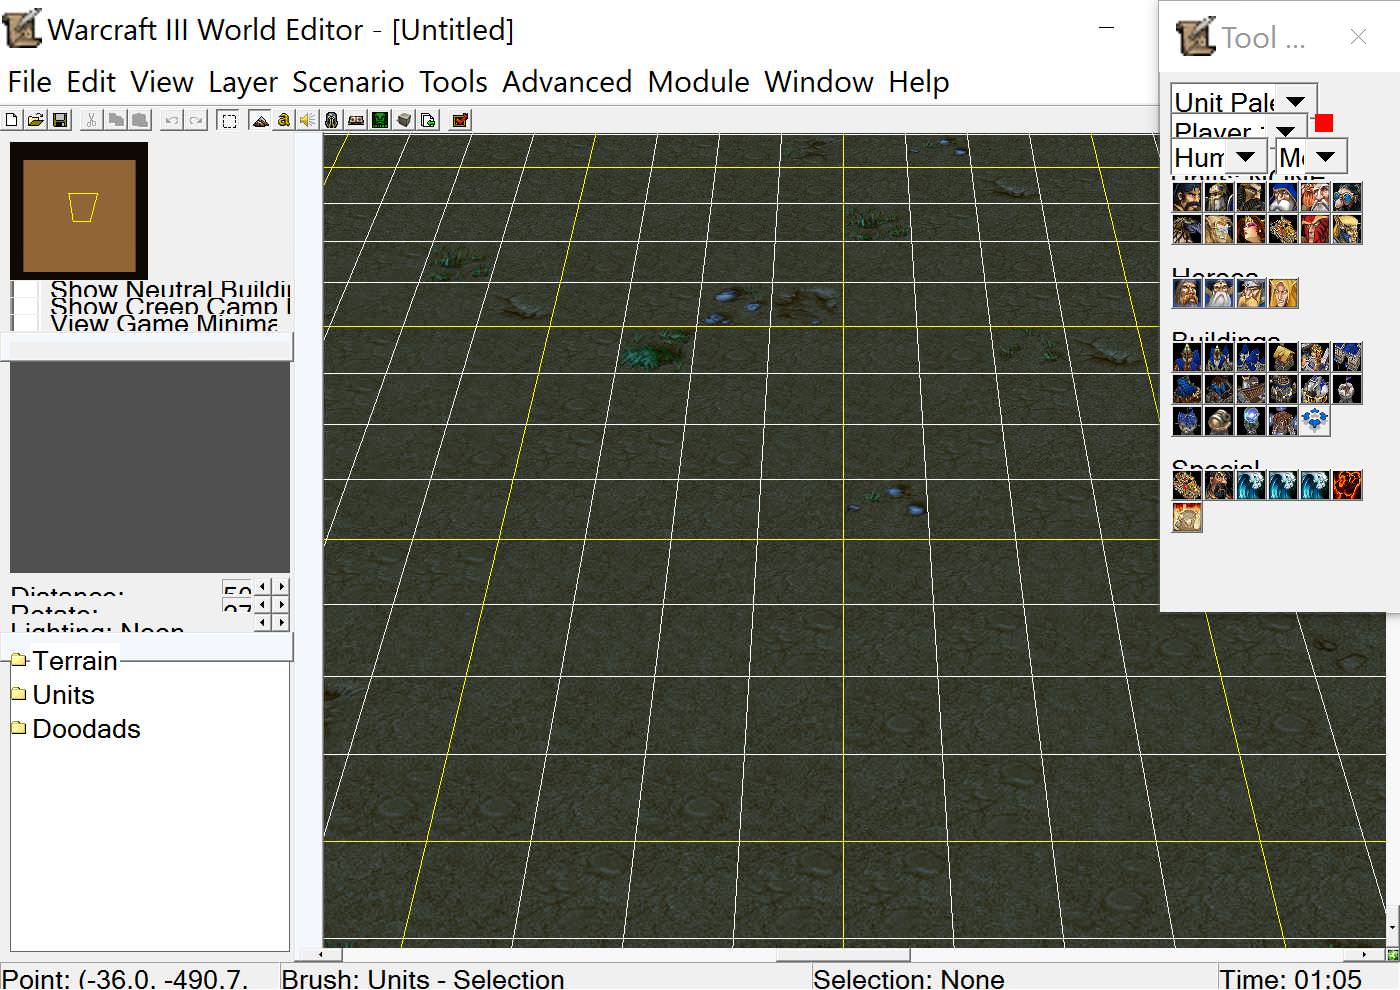Pick the blue Start Location icon

click(1315, 421)
